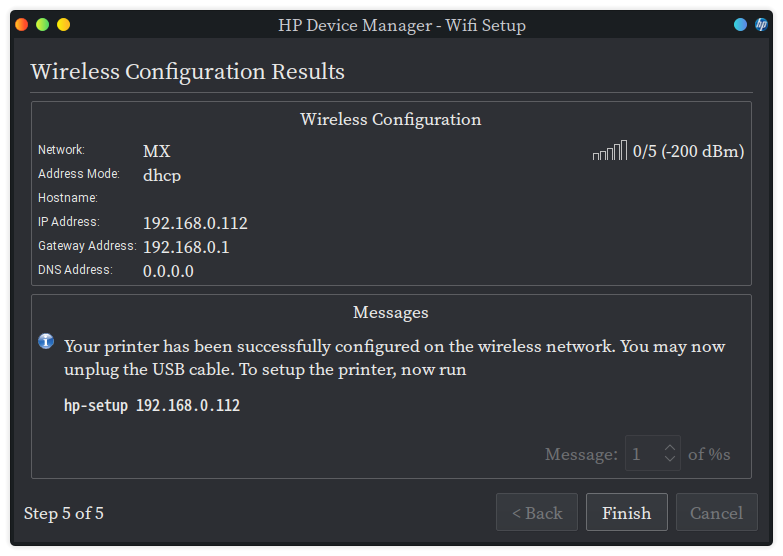
Task: Click the yellow window control button
Action: click(x=63, y=25)
